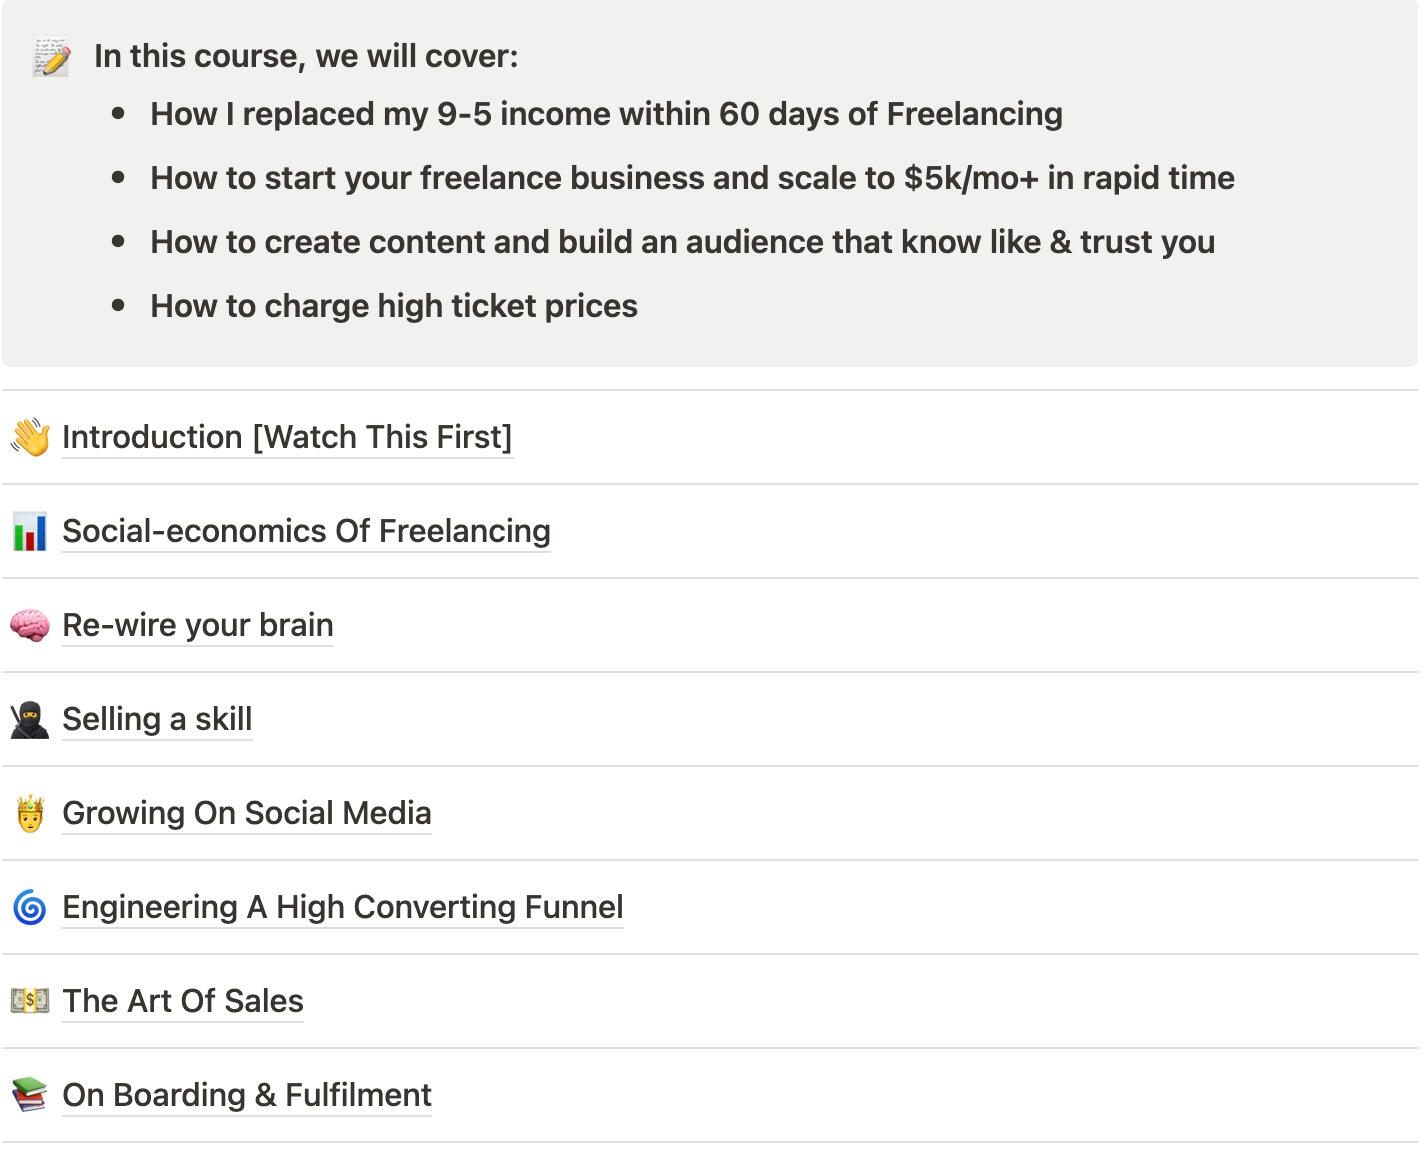Viewport: 1424px width, 1150px height.
Task: Open The Art Of Sales page
Action: 183,1001
